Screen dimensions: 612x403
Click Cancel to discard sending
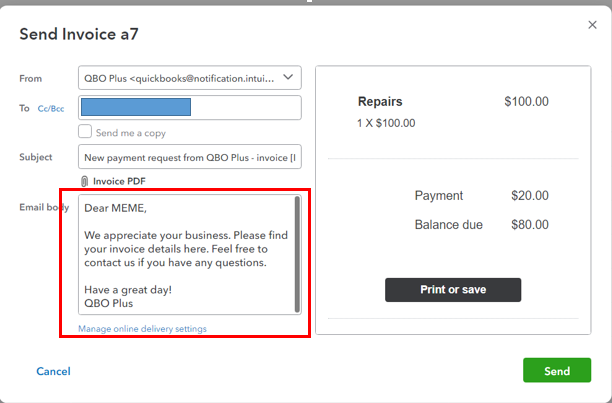coord(53,371)
